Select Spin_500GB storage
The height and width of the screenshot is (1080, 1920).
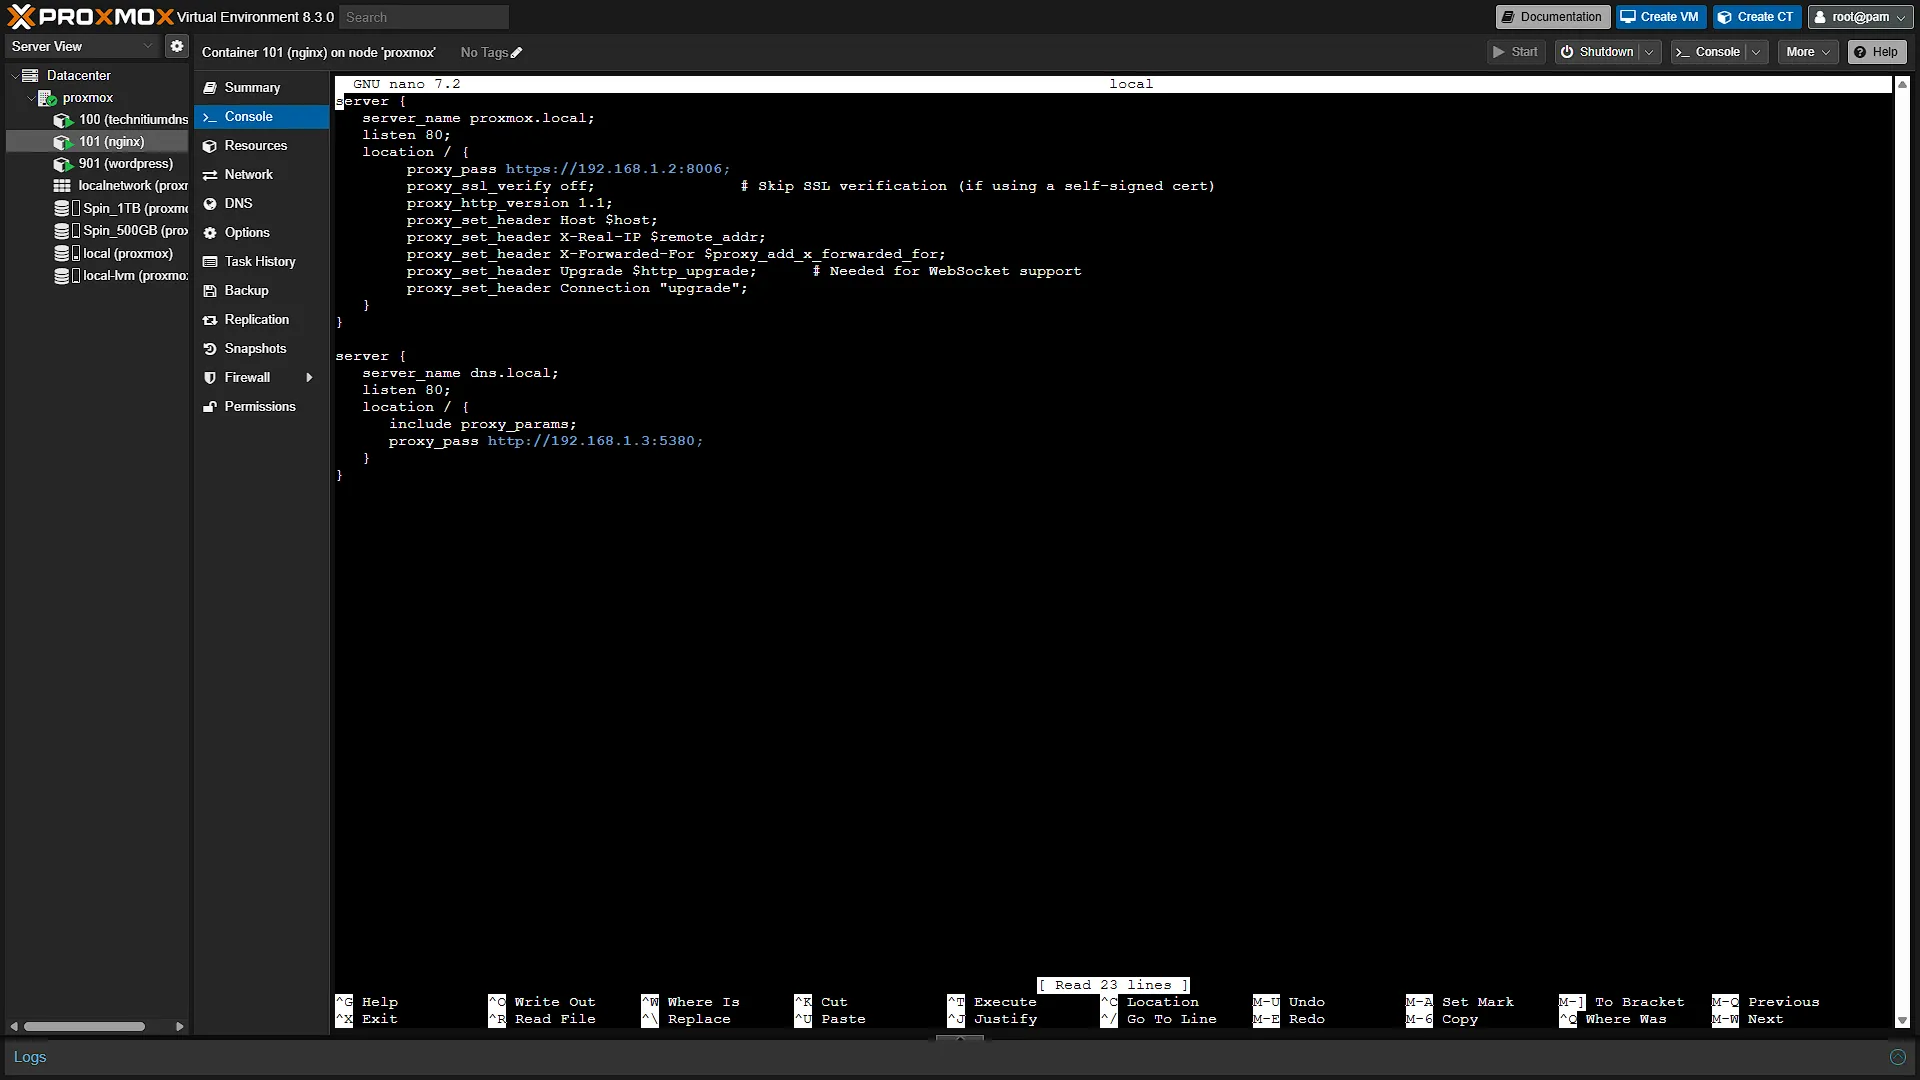click(97, 231)
